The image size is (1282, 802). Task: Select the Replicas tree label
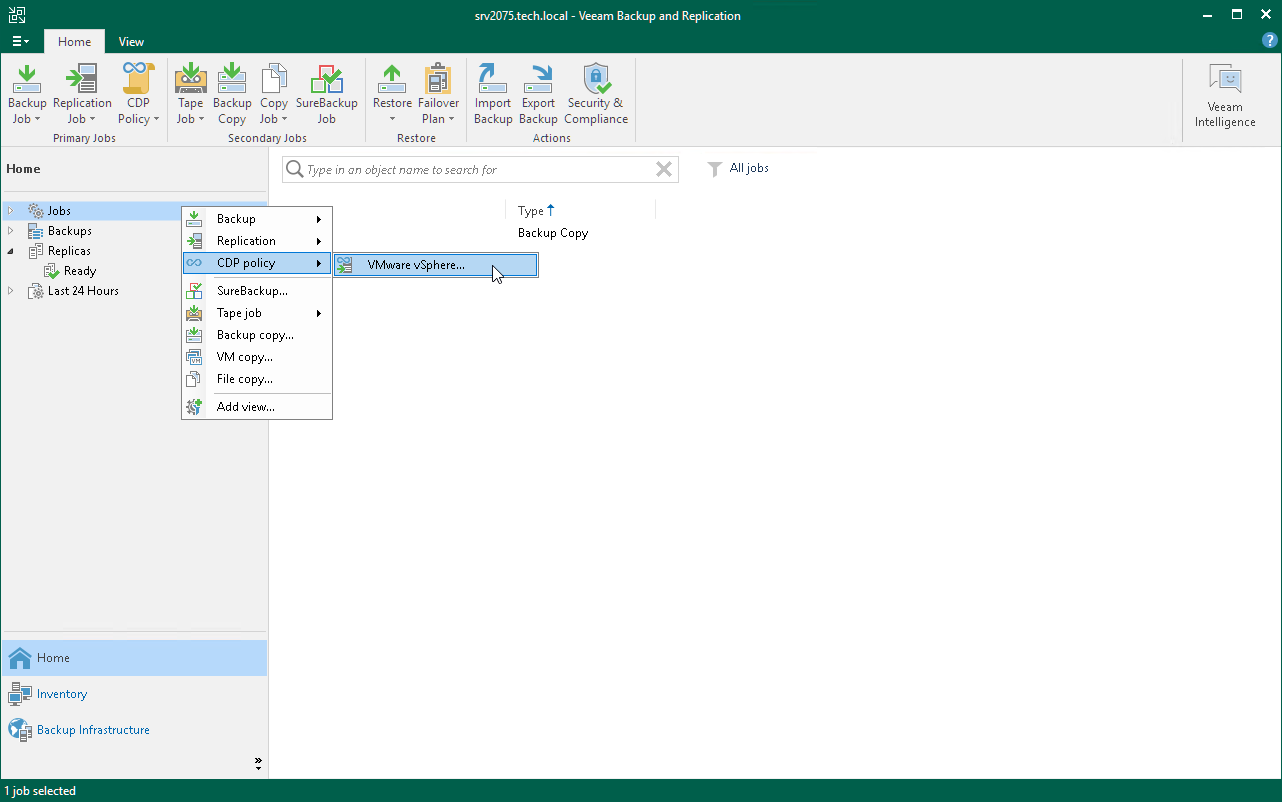click(69, 251)
